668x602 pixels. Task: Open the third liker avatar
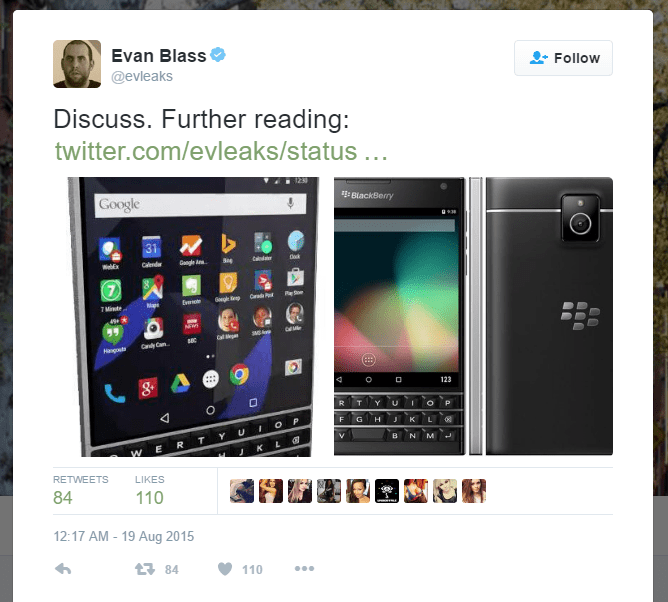pyautogui.click(x=299, y=491)
